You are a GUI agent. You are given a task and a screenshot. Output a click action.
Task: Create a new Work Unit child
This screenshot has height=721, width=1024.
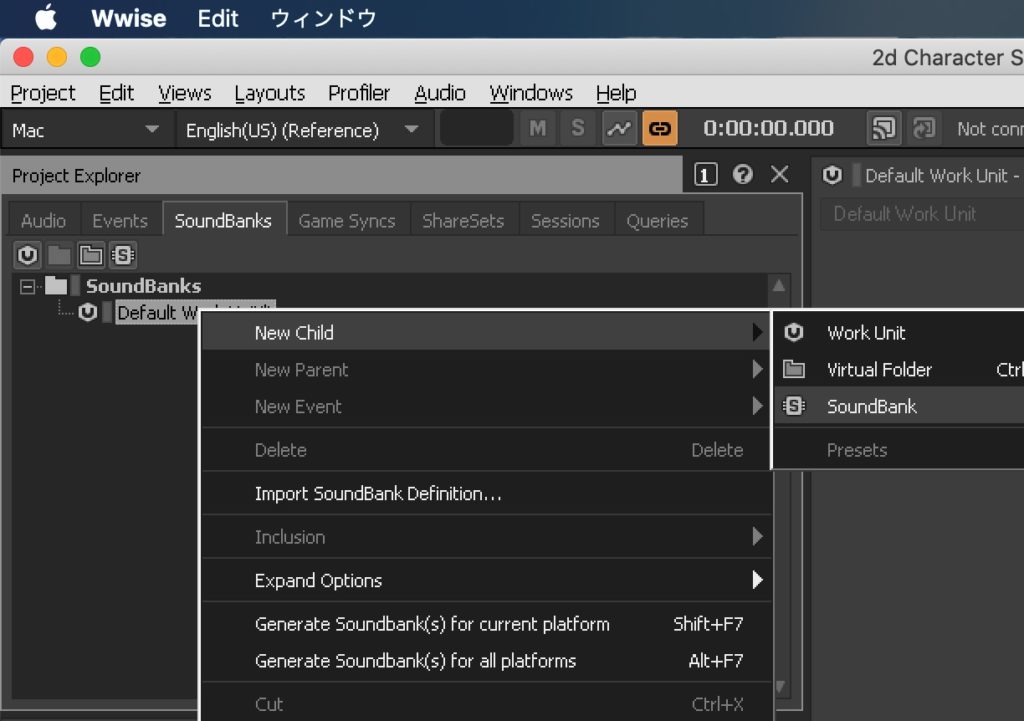(899, 332)
